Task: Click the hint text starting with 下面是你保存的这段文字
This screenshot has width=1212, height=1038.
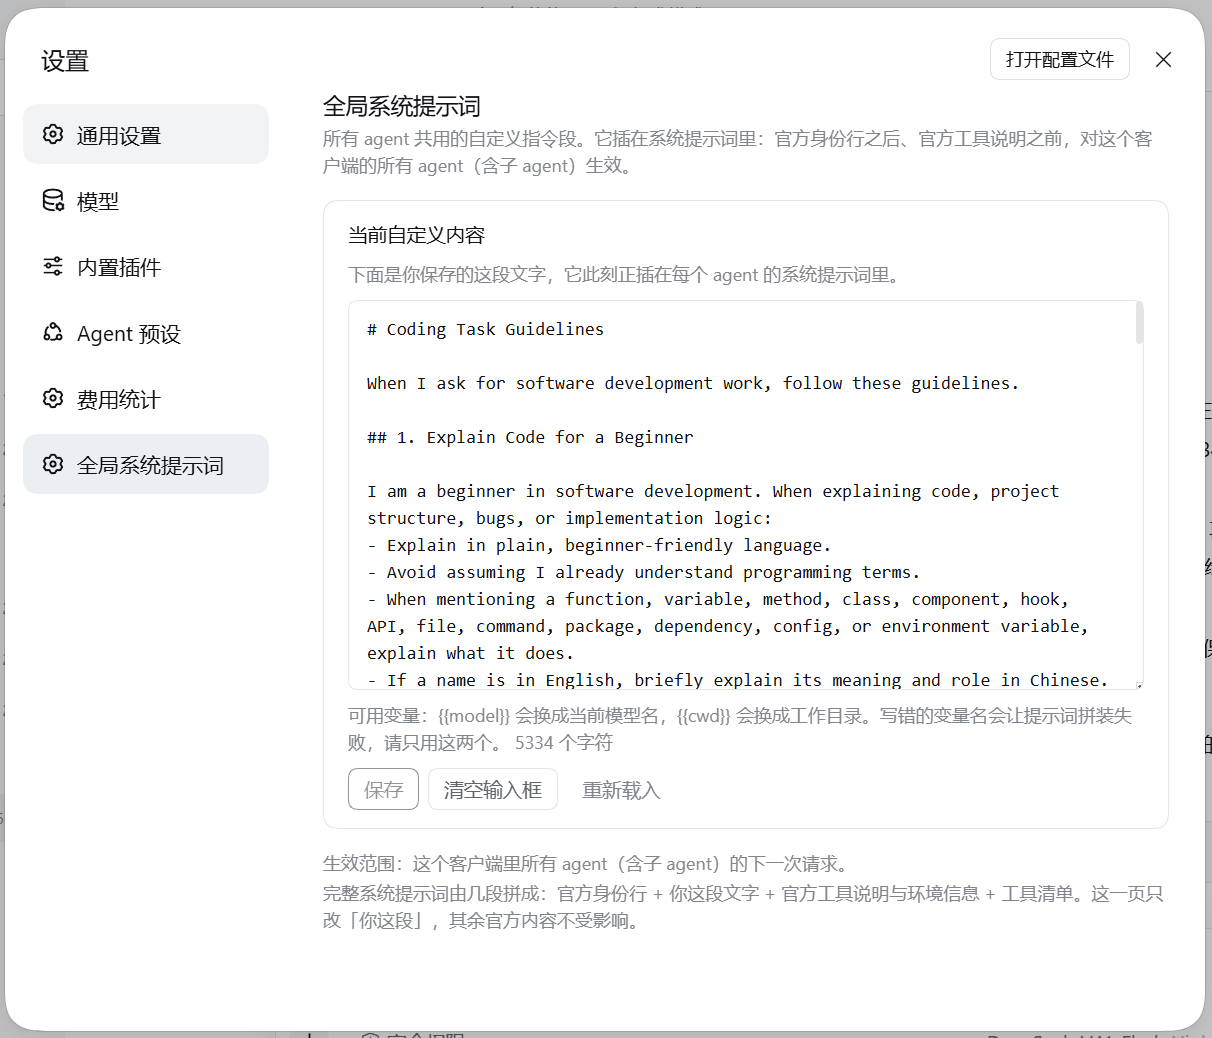Action: point(627,275)
